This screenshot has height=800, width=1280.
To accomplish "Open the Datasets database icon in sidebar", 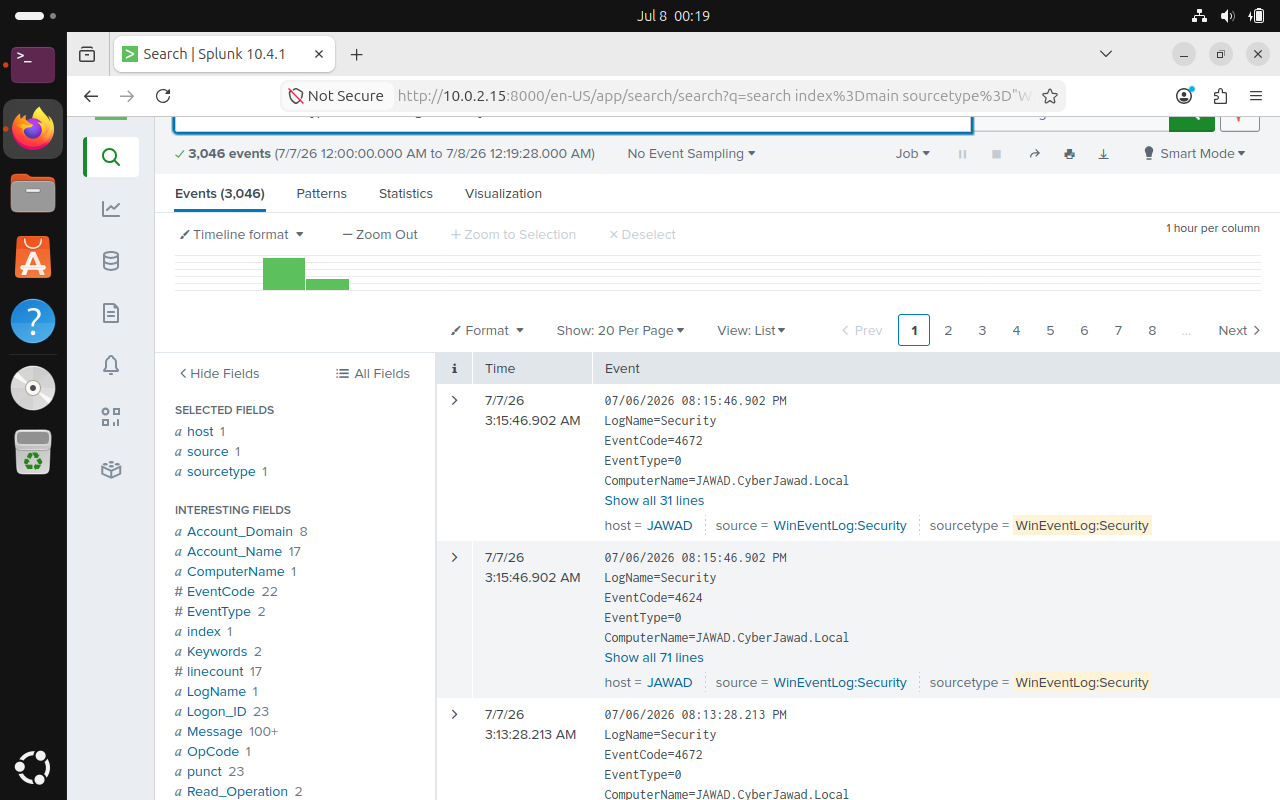I will (x=111, y=261).
